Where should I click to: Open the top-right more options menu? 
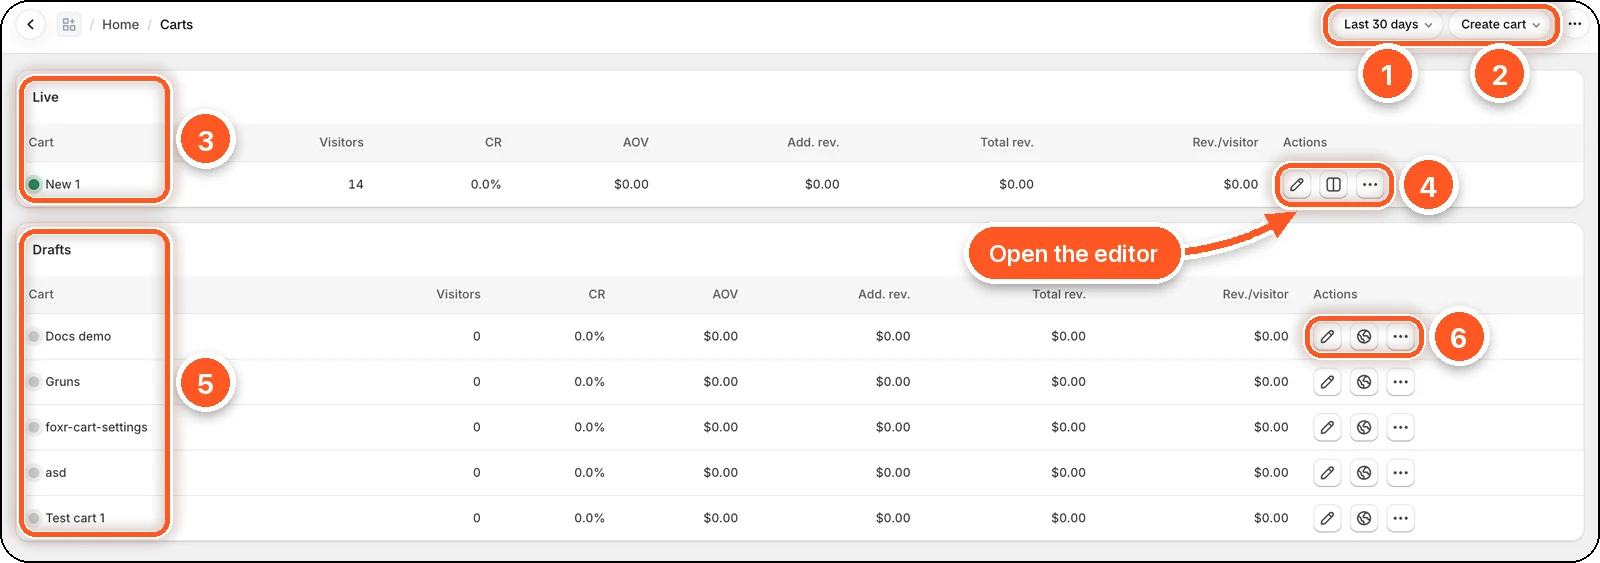click(1575, 24)
